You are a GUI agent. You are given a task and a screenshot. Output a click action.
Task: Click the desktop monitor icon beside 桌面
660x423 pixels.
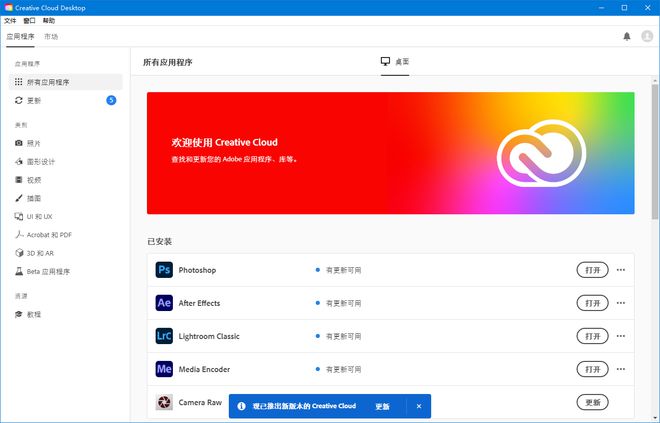pyautogui.click(x=385, y=61)
